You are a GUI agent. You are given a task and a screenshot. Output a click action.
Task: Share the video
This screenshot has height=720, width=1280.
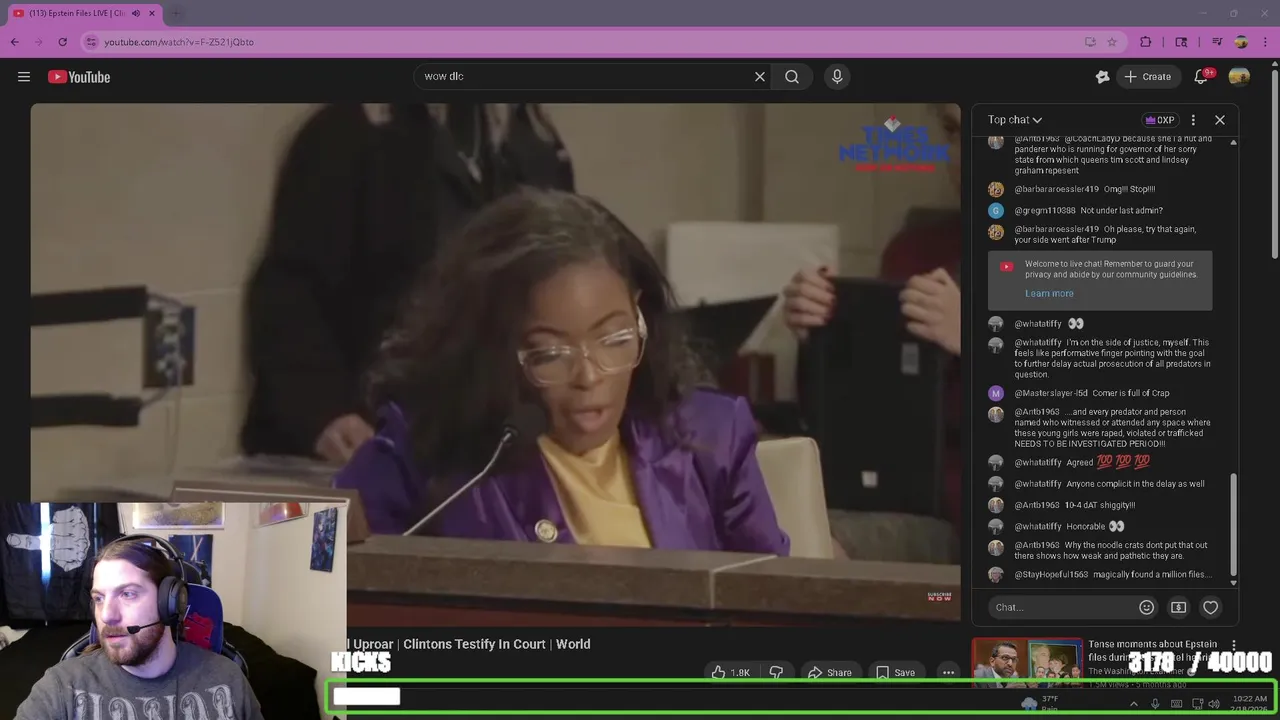[x=830, y=672]
